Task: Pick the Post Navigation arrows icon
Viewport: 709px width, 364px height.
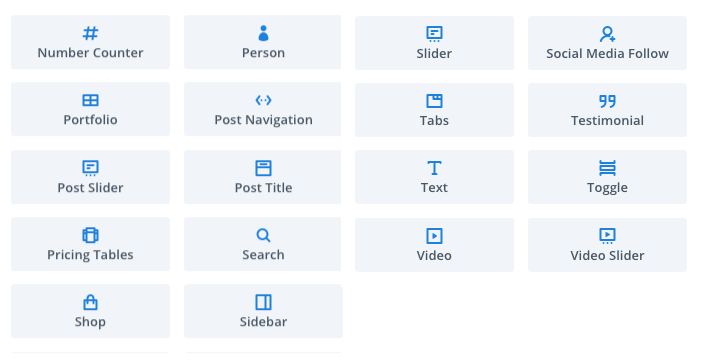Action: coord(263,100)
